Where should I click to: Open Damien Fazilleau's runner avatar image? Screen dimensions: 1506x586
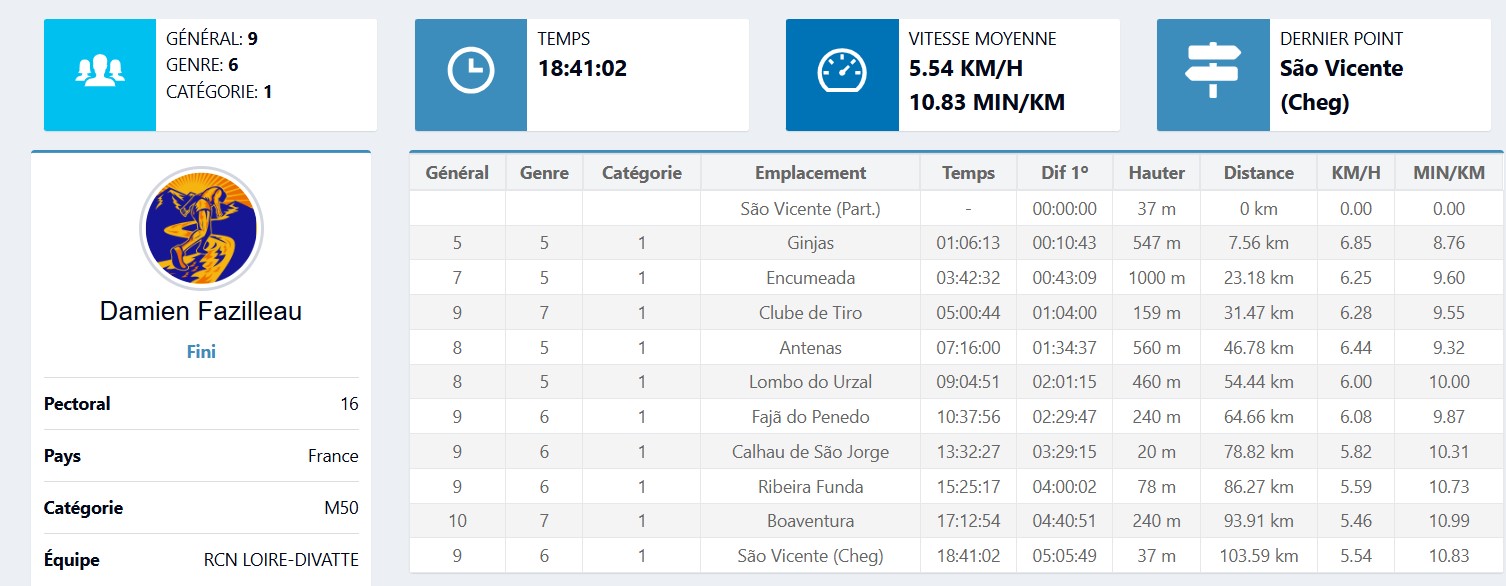tap(201, 228)
